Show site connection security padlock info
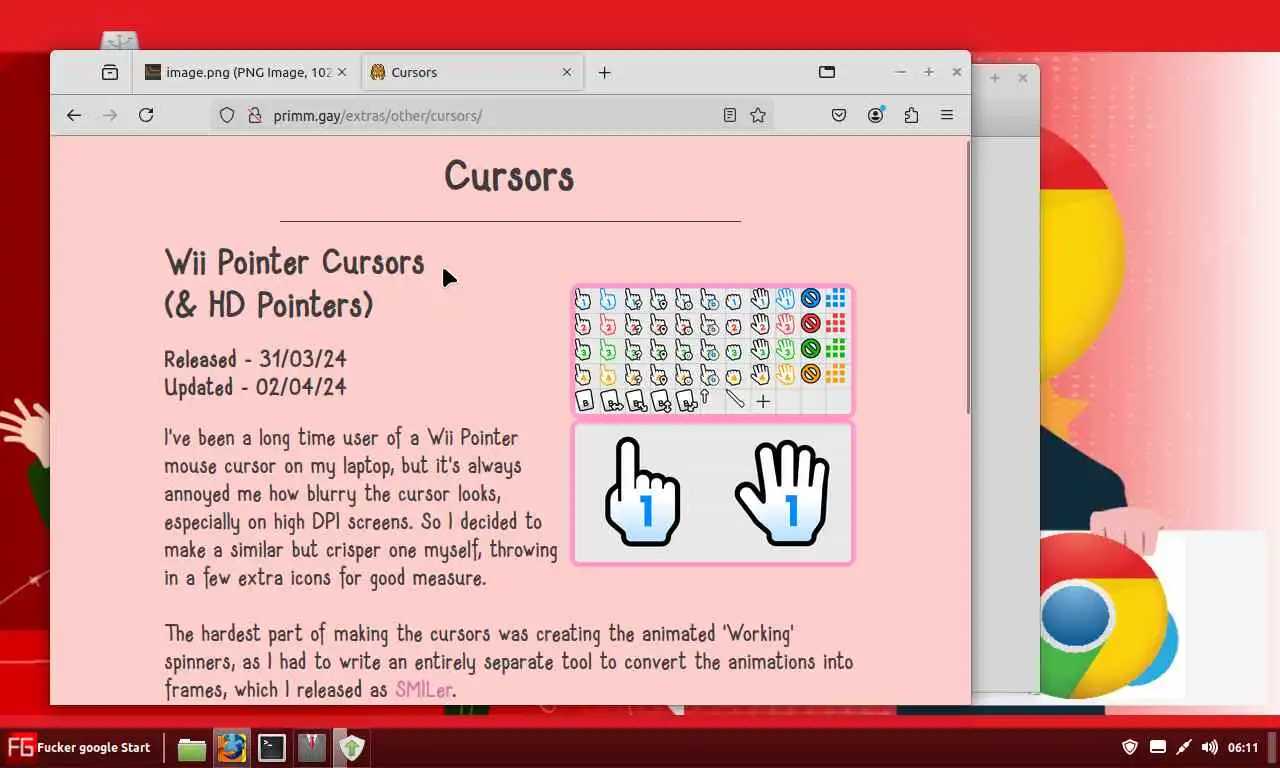This screenshot has height=768, width=1280. pyautogui.click(x=254, y=115)
